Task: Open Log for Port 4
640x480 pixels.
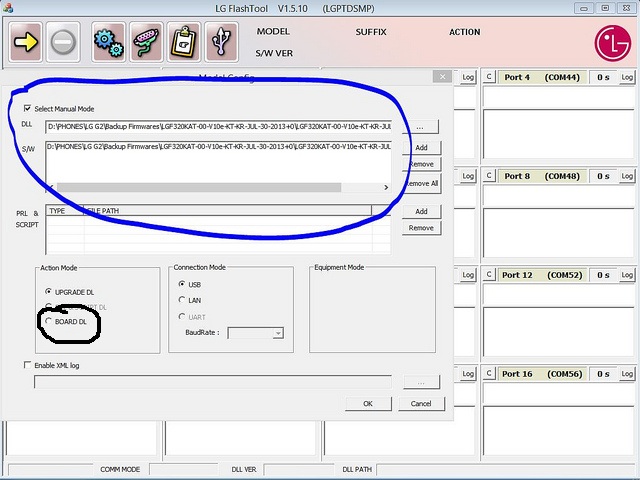Action: [627, 77]
